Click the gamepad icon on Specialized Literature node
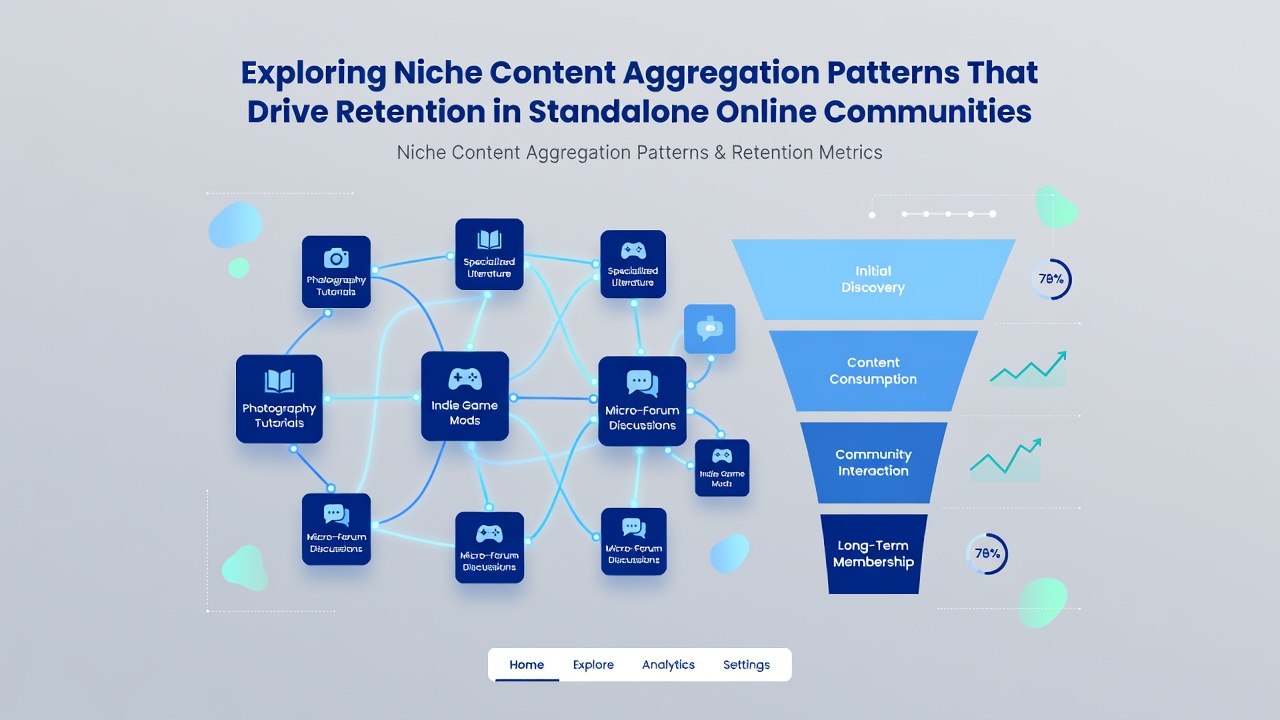 (x=633, y=250)
